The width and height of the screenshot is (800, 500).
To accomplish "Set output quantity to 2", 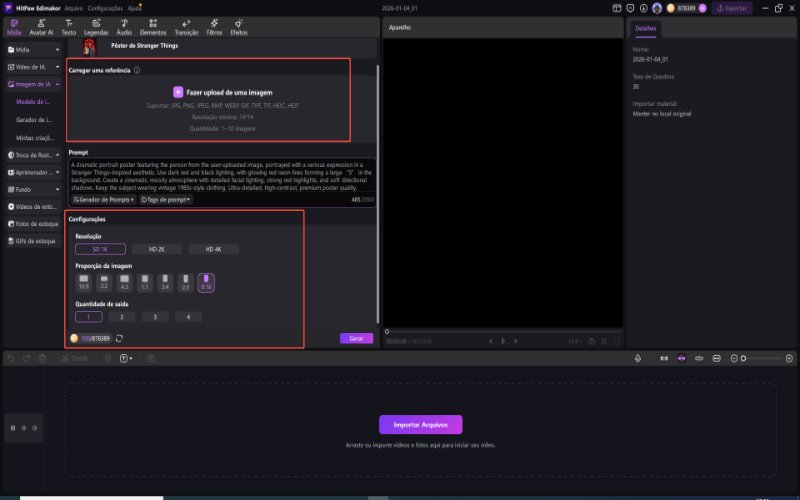I will click(121, 317).
